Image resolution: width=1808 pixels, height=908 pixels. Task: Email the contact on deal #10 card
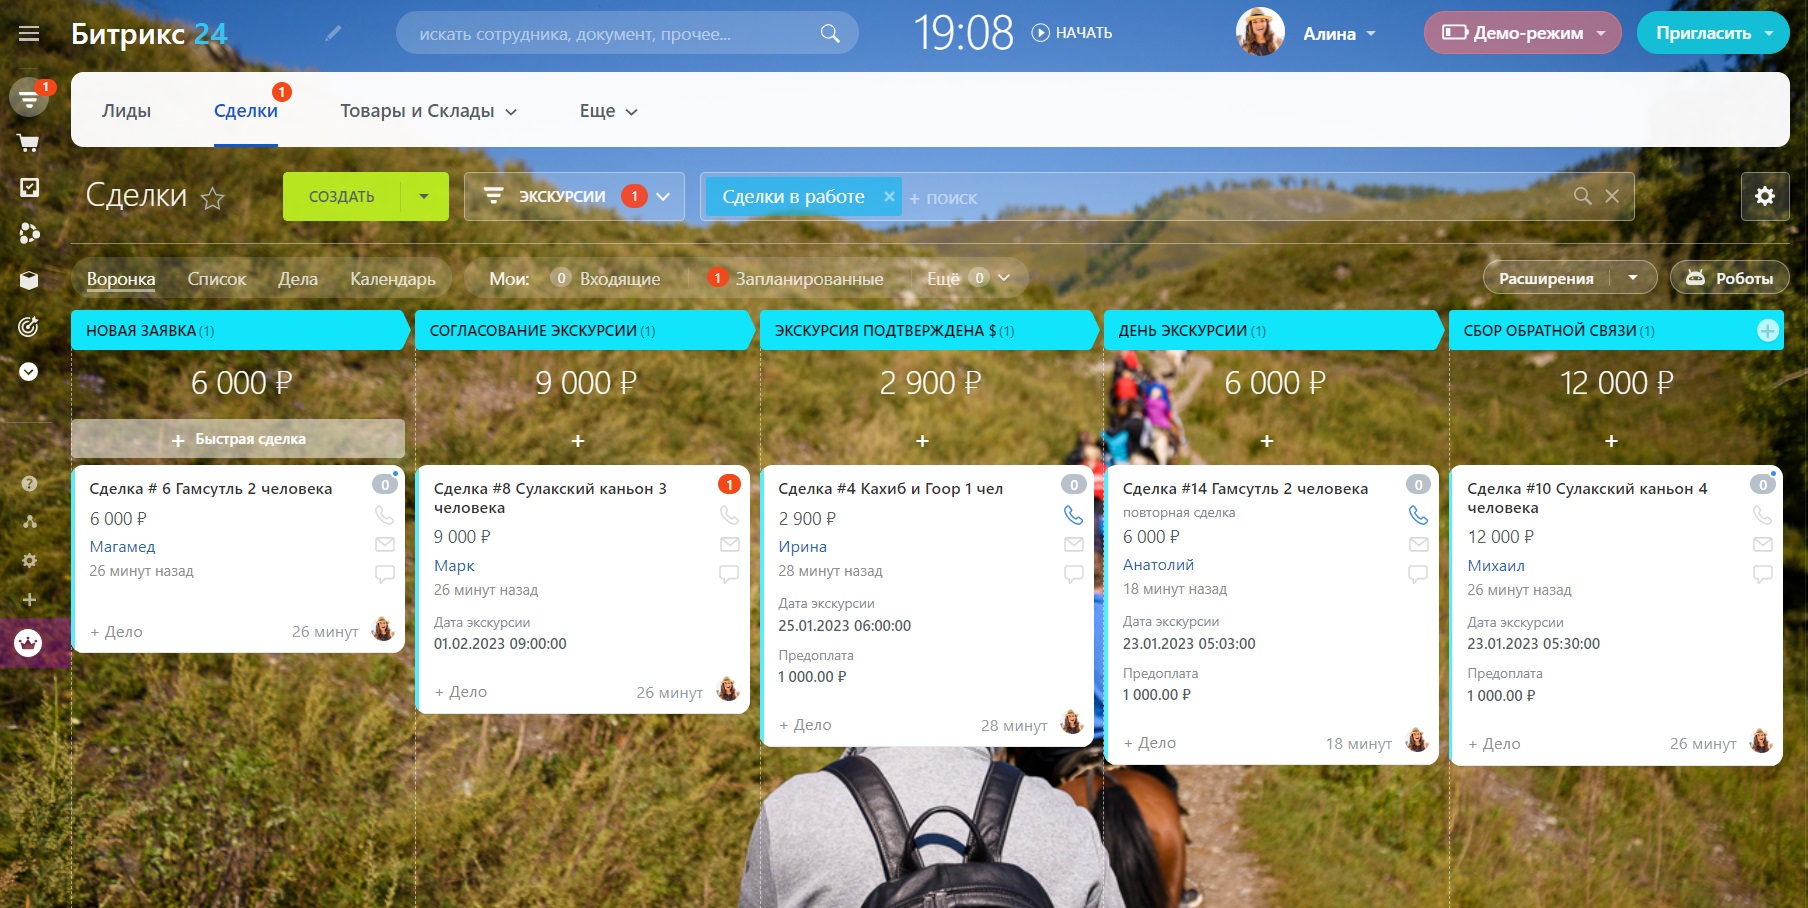pos(1762,544)
